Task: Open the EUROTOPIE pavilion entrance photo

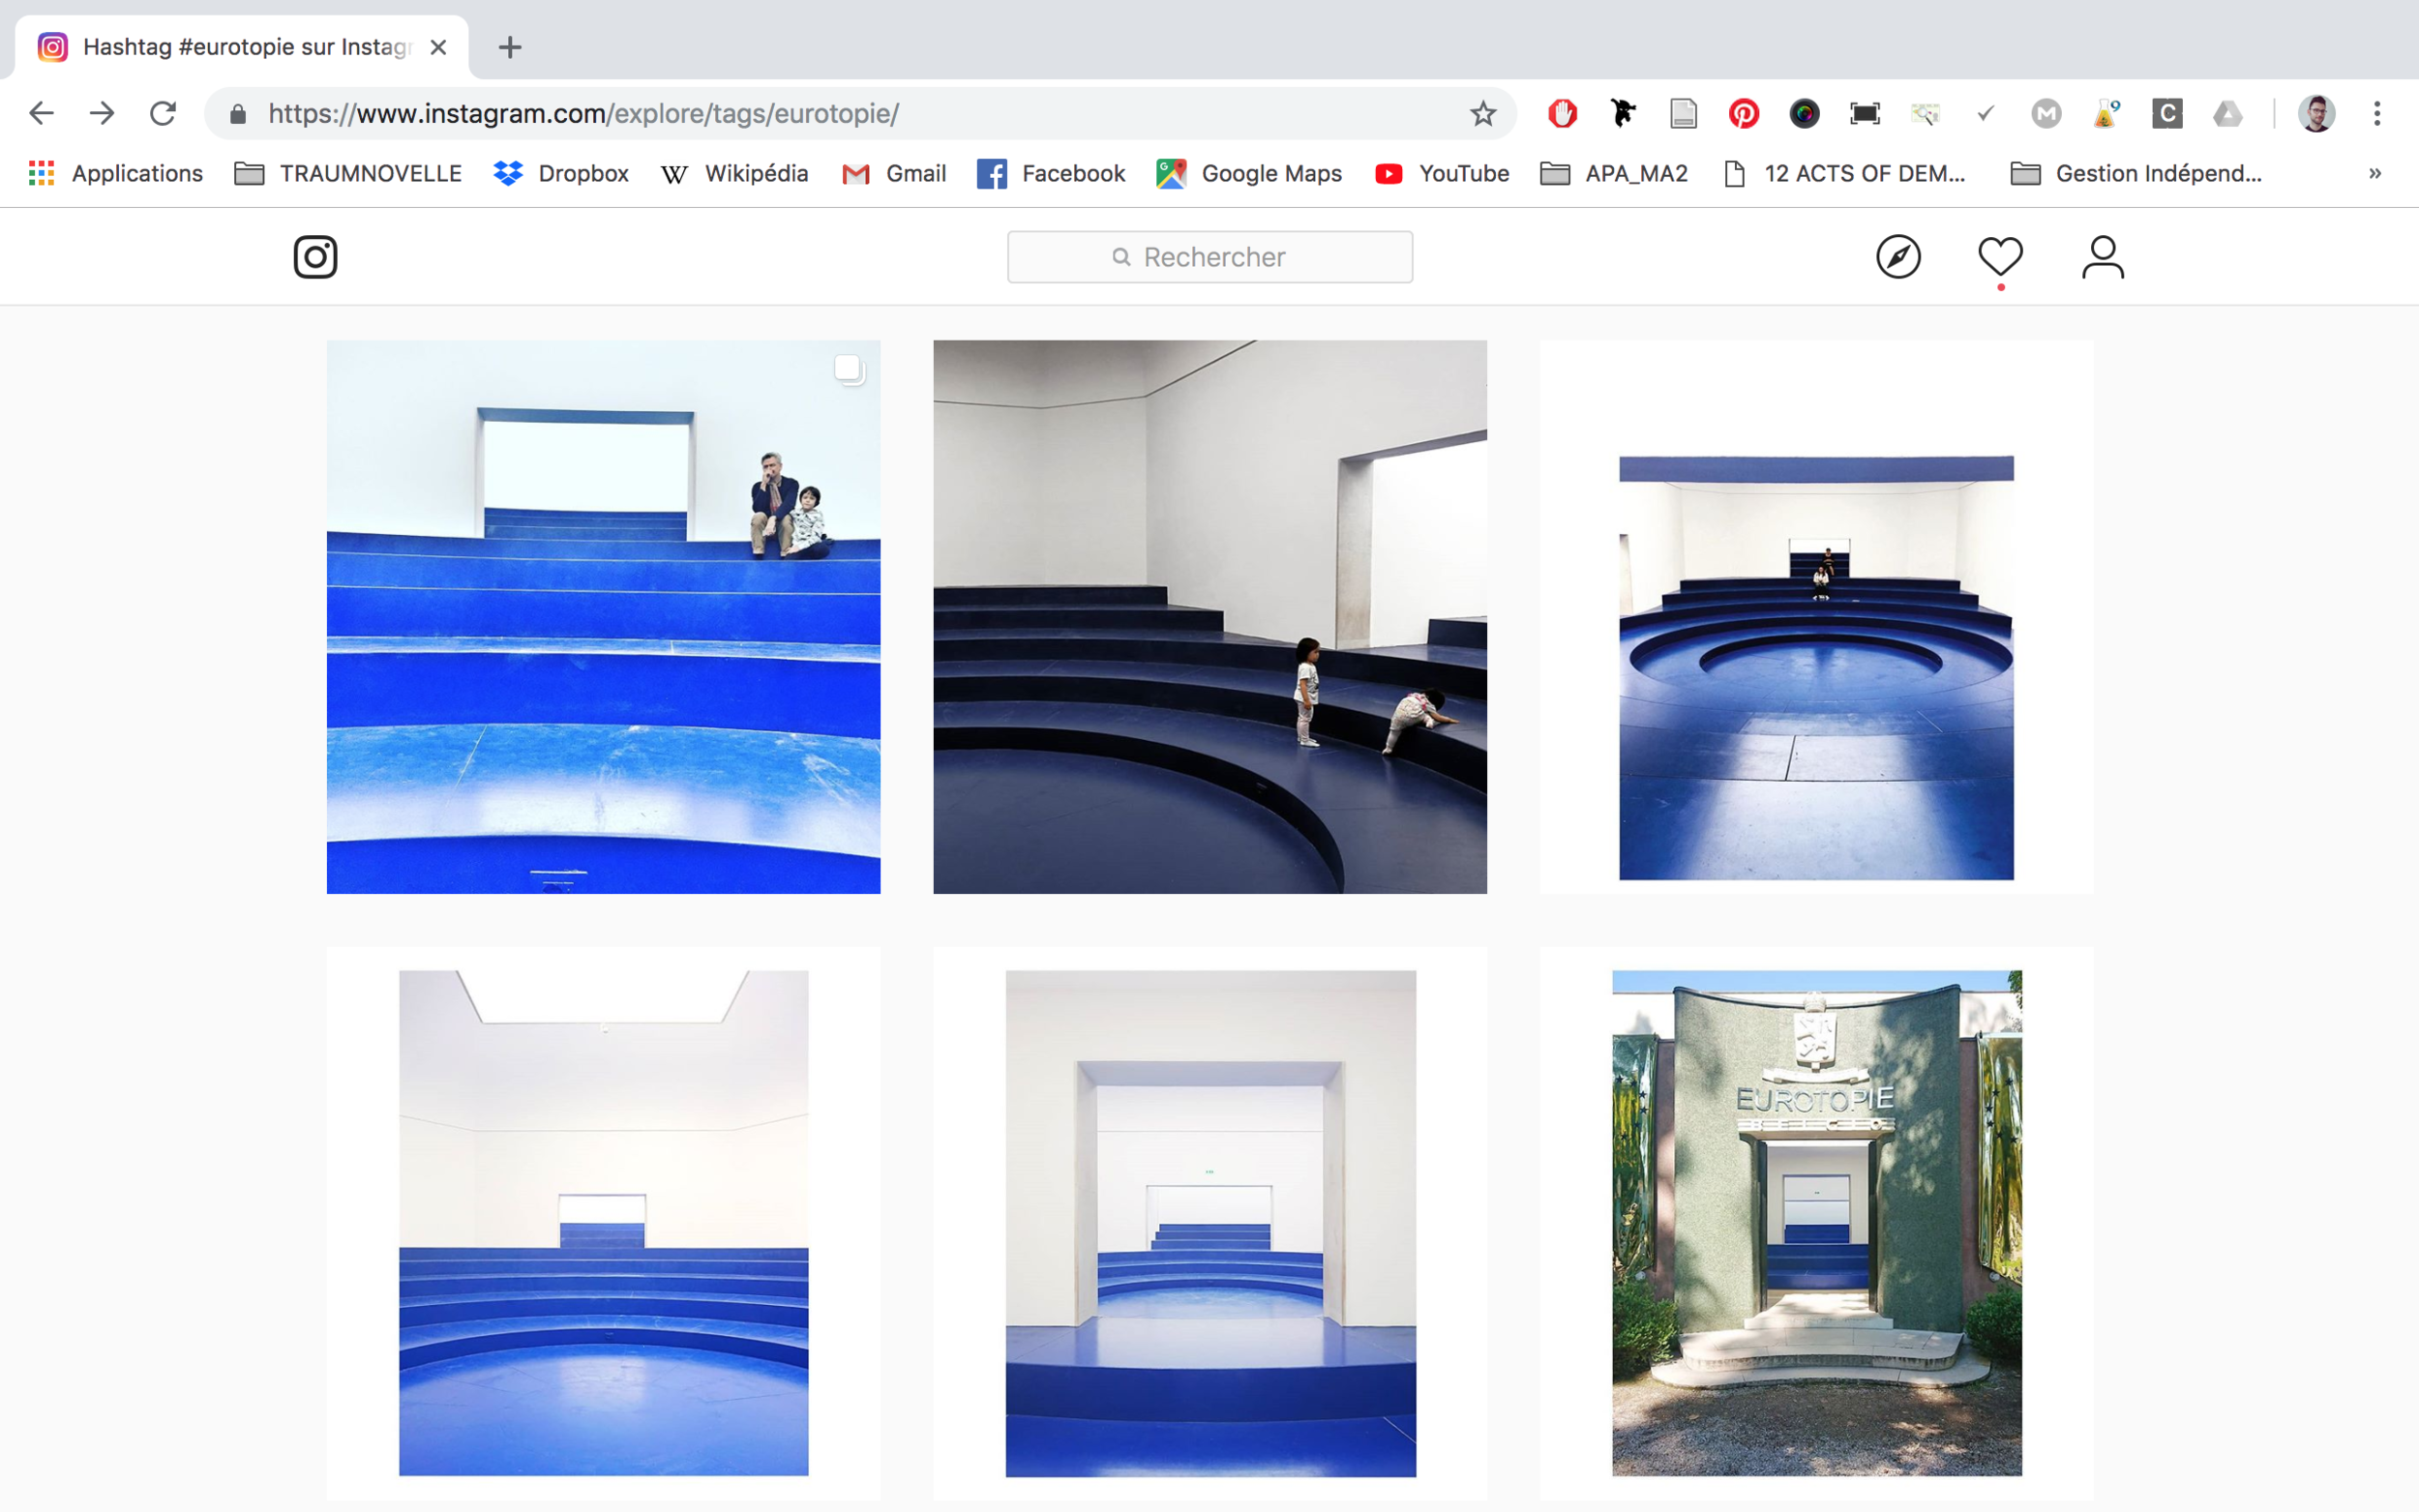Action: [x=1816, y=1222]
